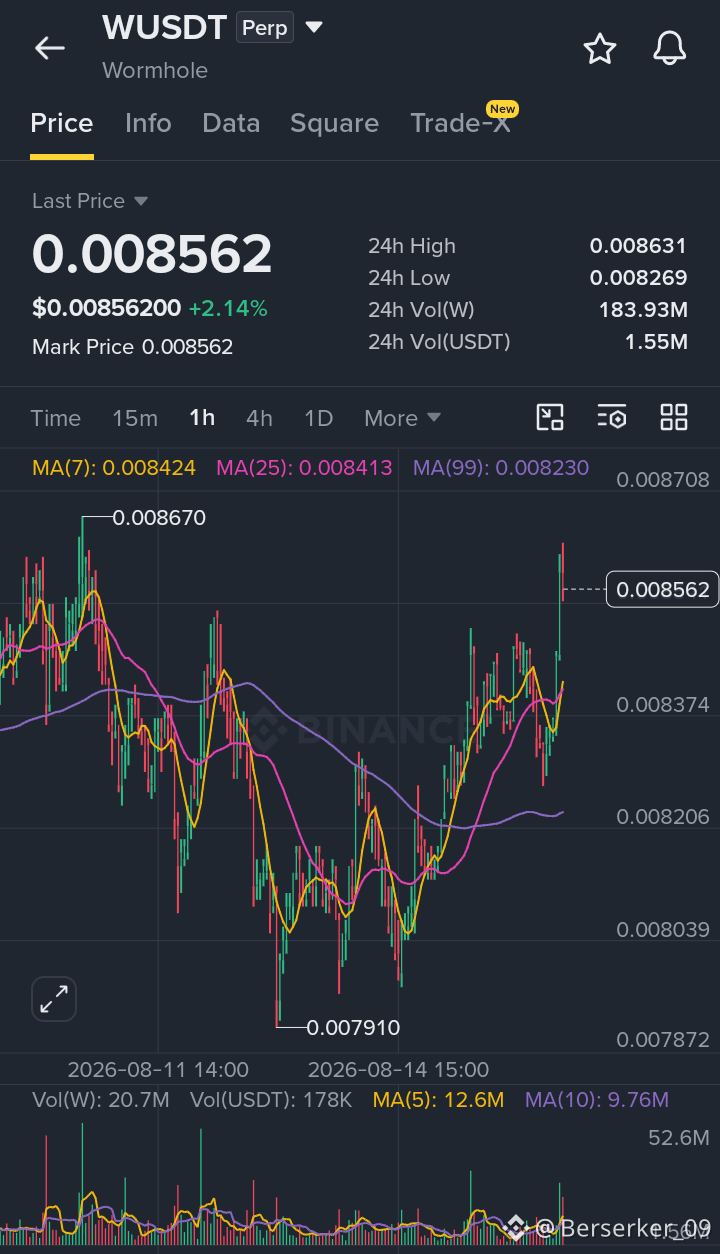
Task: Click the Perp contract badge
Action: click(265, 28)
